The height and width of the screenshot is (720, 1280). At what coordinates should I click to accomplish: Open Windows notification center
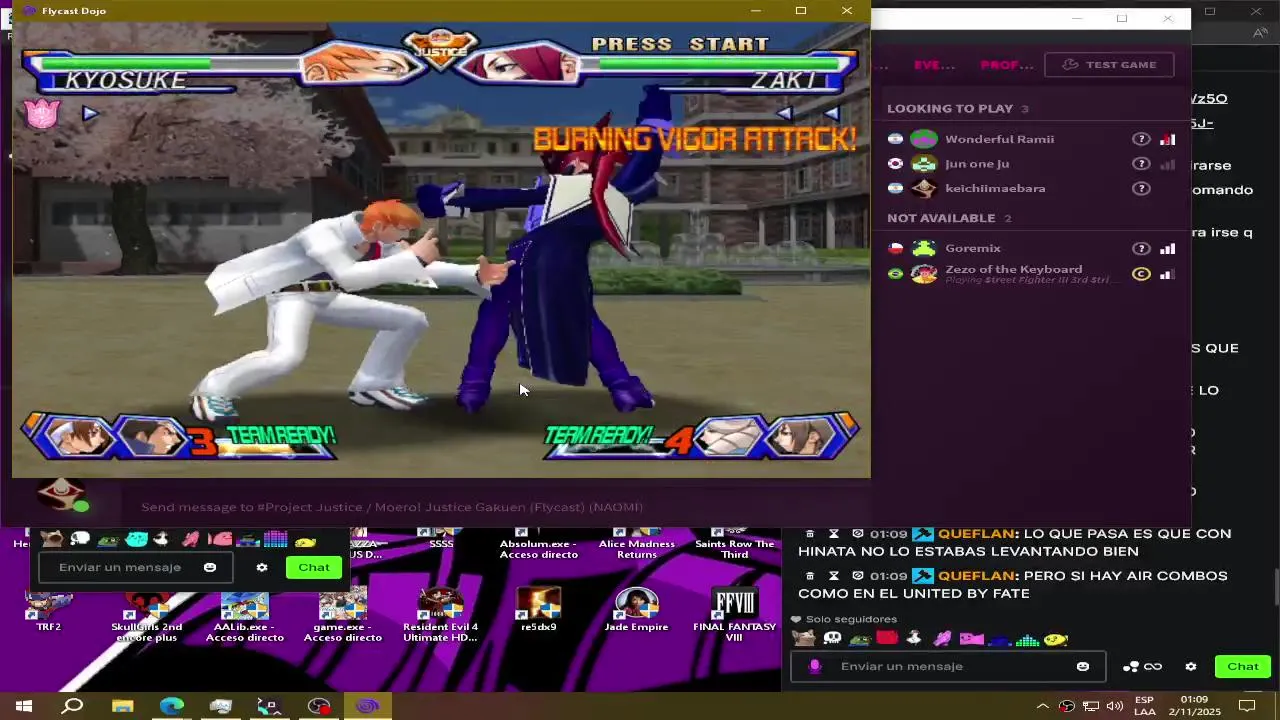[x=1247, y=706]
